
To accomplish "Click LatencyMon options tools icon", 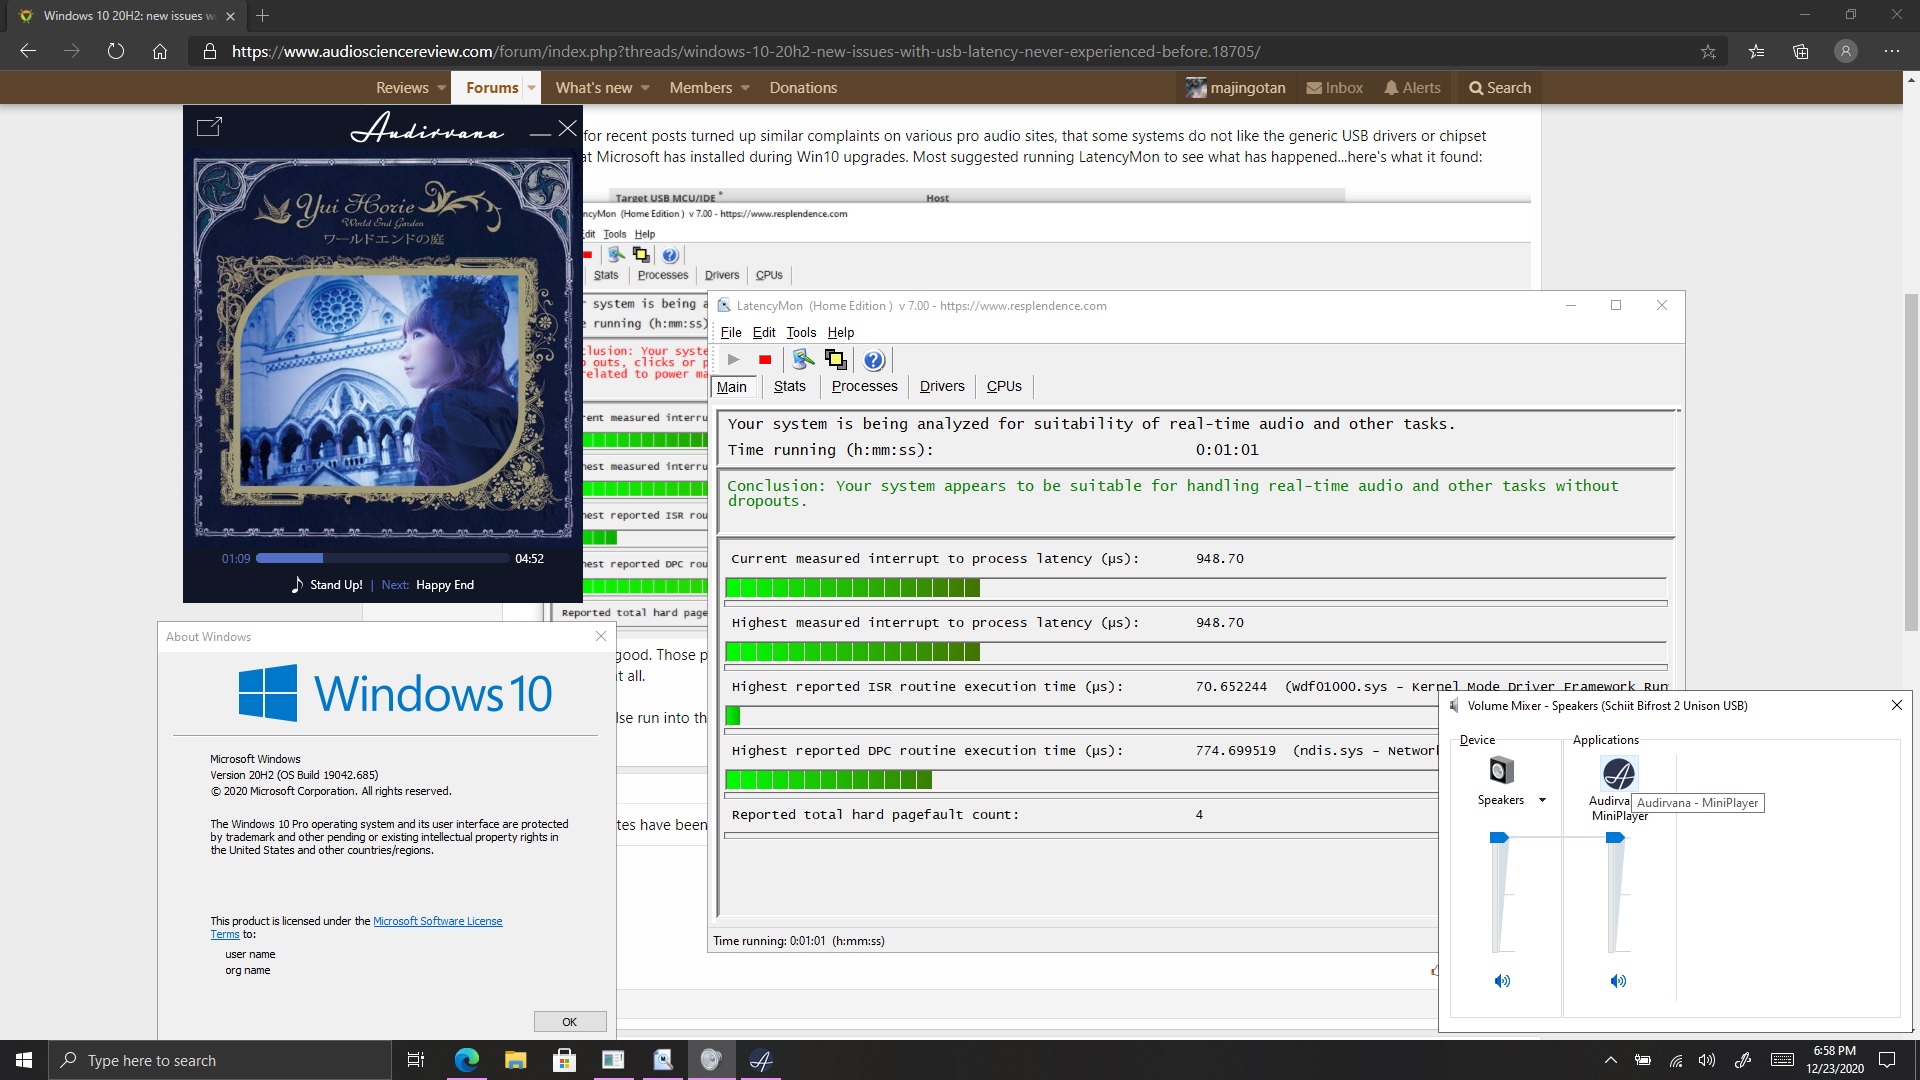I will (x=803, y=360).
